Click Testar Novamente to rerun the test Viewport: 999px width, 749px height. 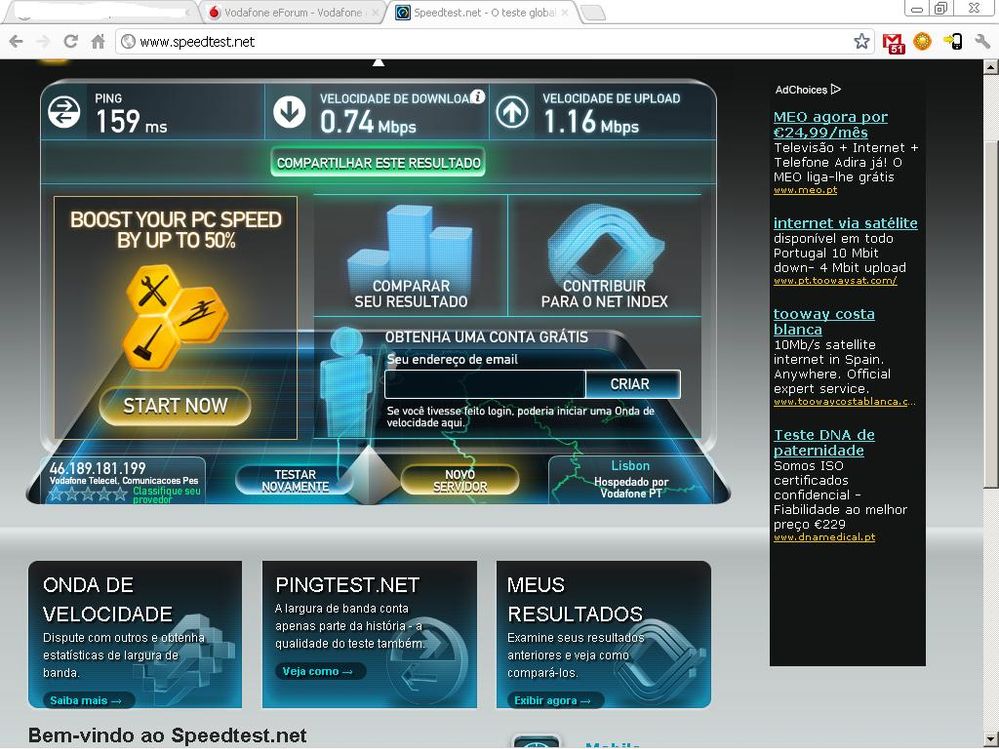point(295,481)
